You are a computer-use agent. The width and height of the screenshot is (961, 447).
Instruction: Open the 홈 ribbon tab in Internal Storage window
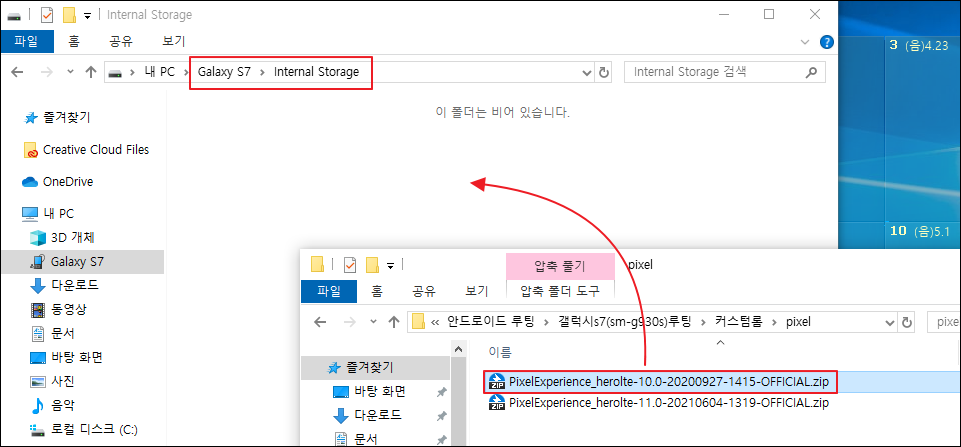click(74, 42)
